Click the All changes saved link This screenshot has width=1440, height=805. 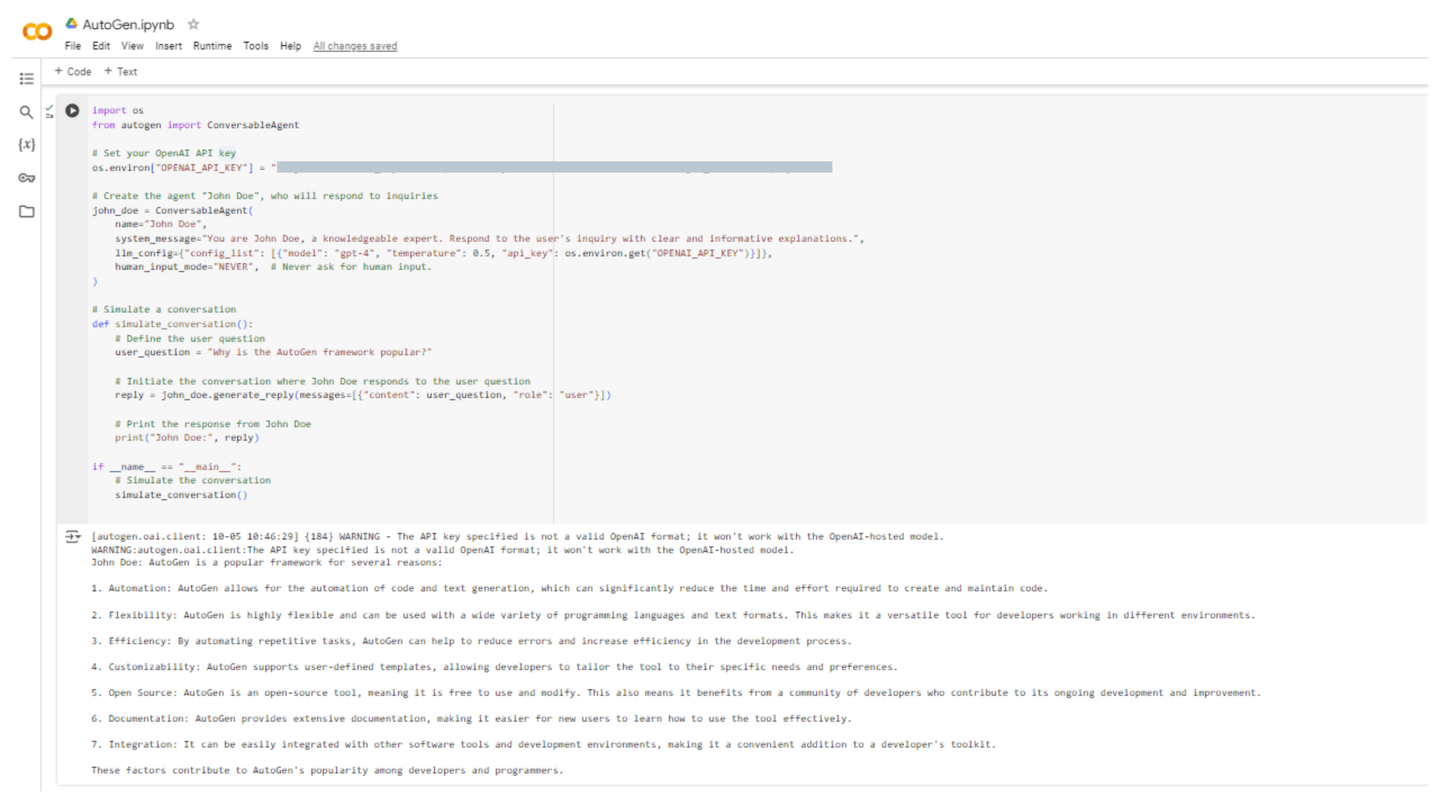[355, 46]
